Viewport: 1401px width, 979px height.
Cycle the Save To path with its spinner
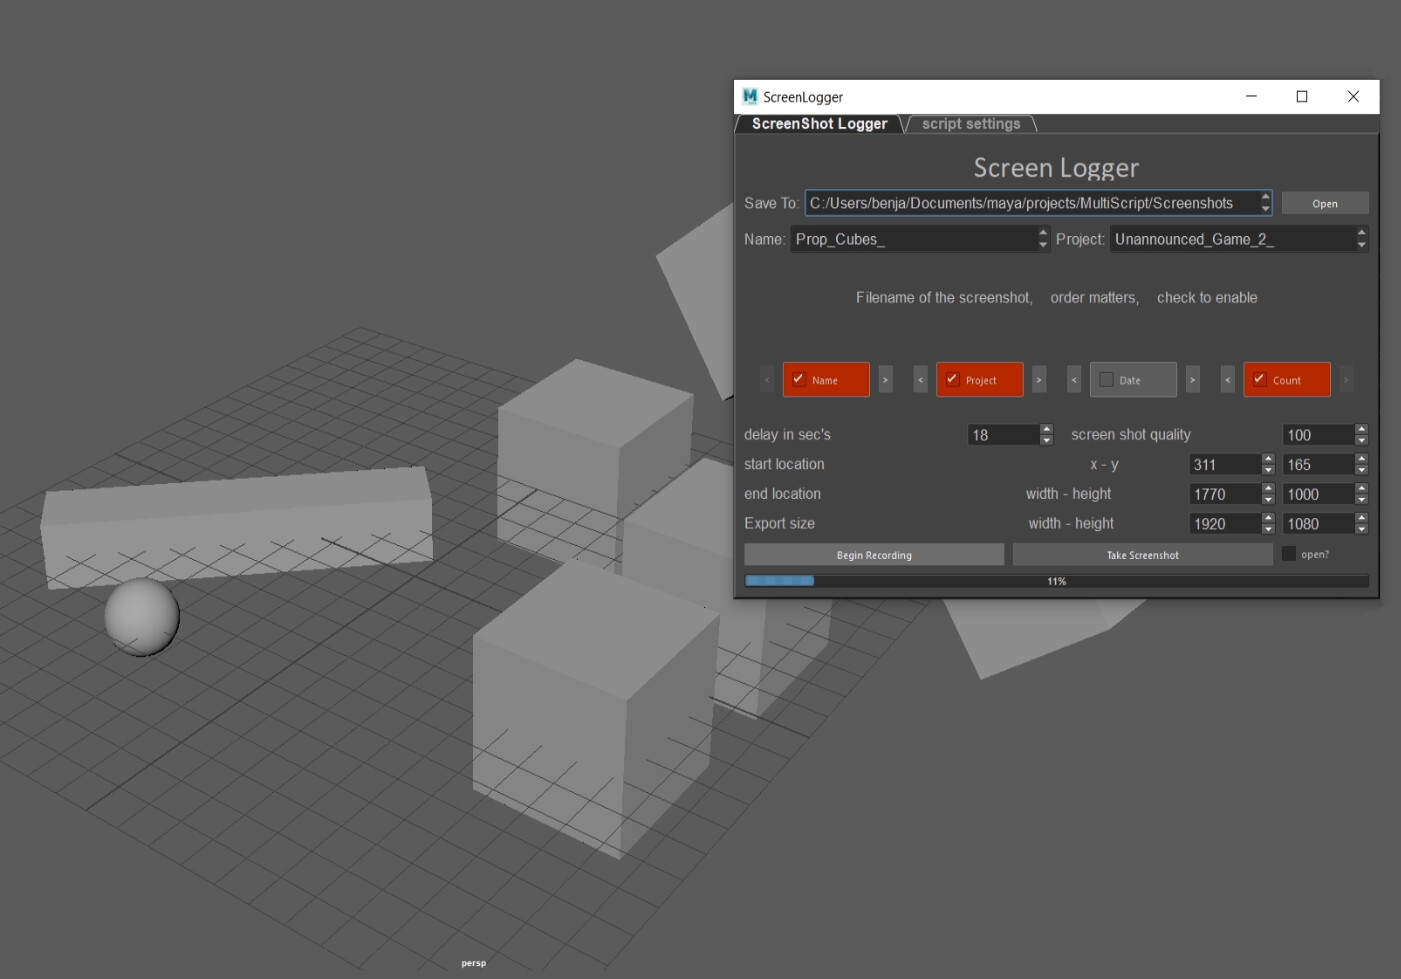[1264, 202]
